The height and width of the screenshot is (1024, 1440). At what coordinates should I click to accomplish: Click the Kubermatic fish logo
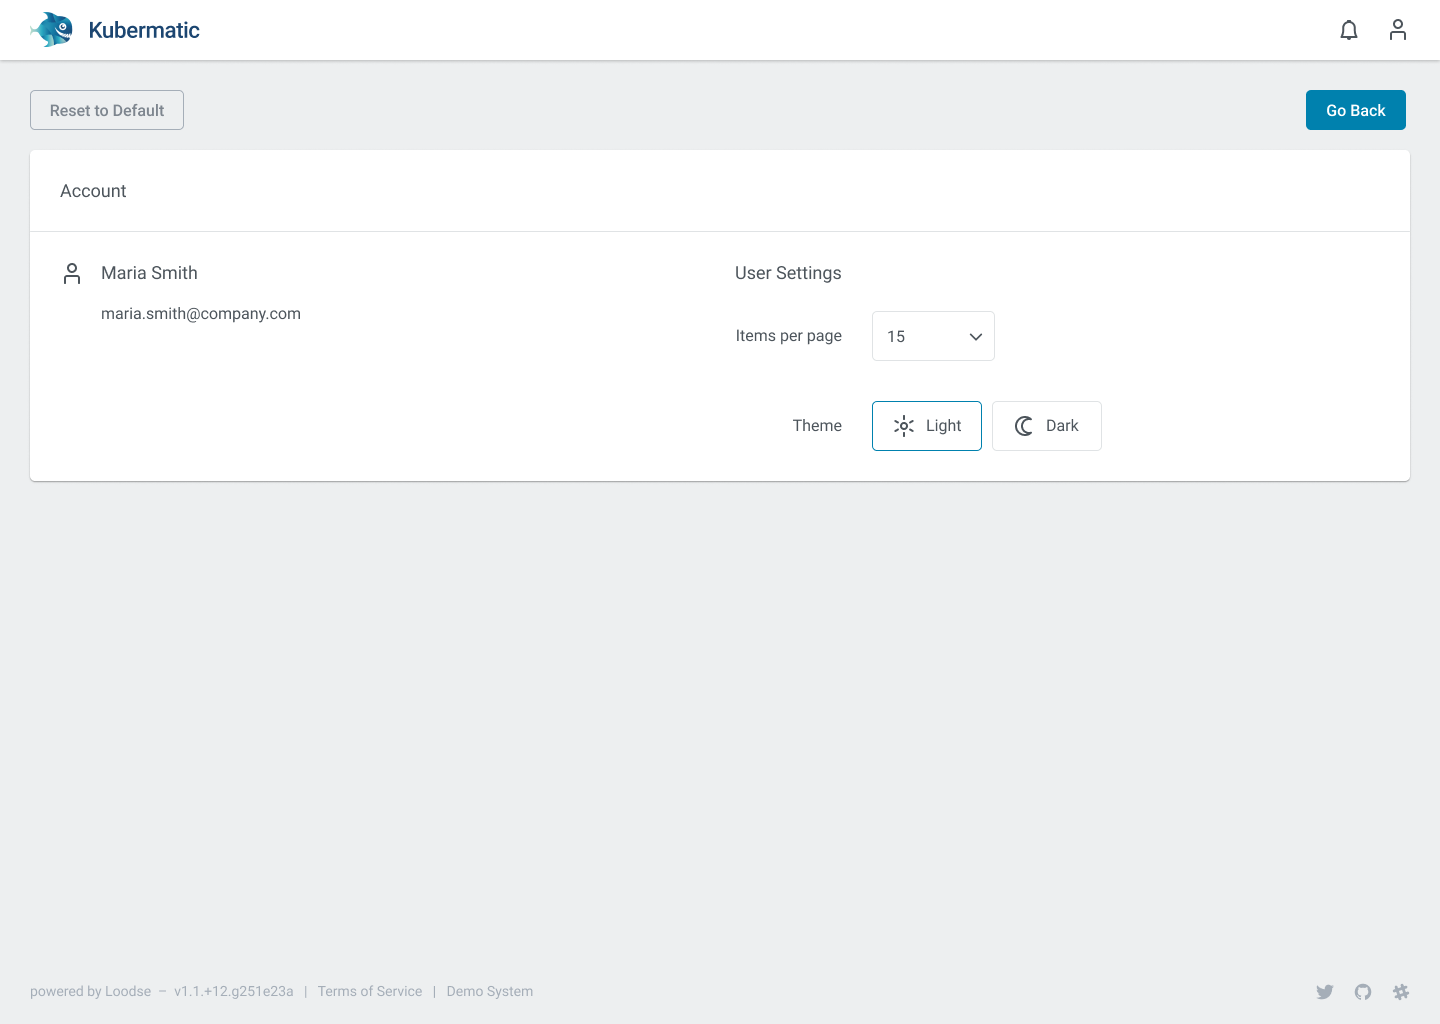51,30
